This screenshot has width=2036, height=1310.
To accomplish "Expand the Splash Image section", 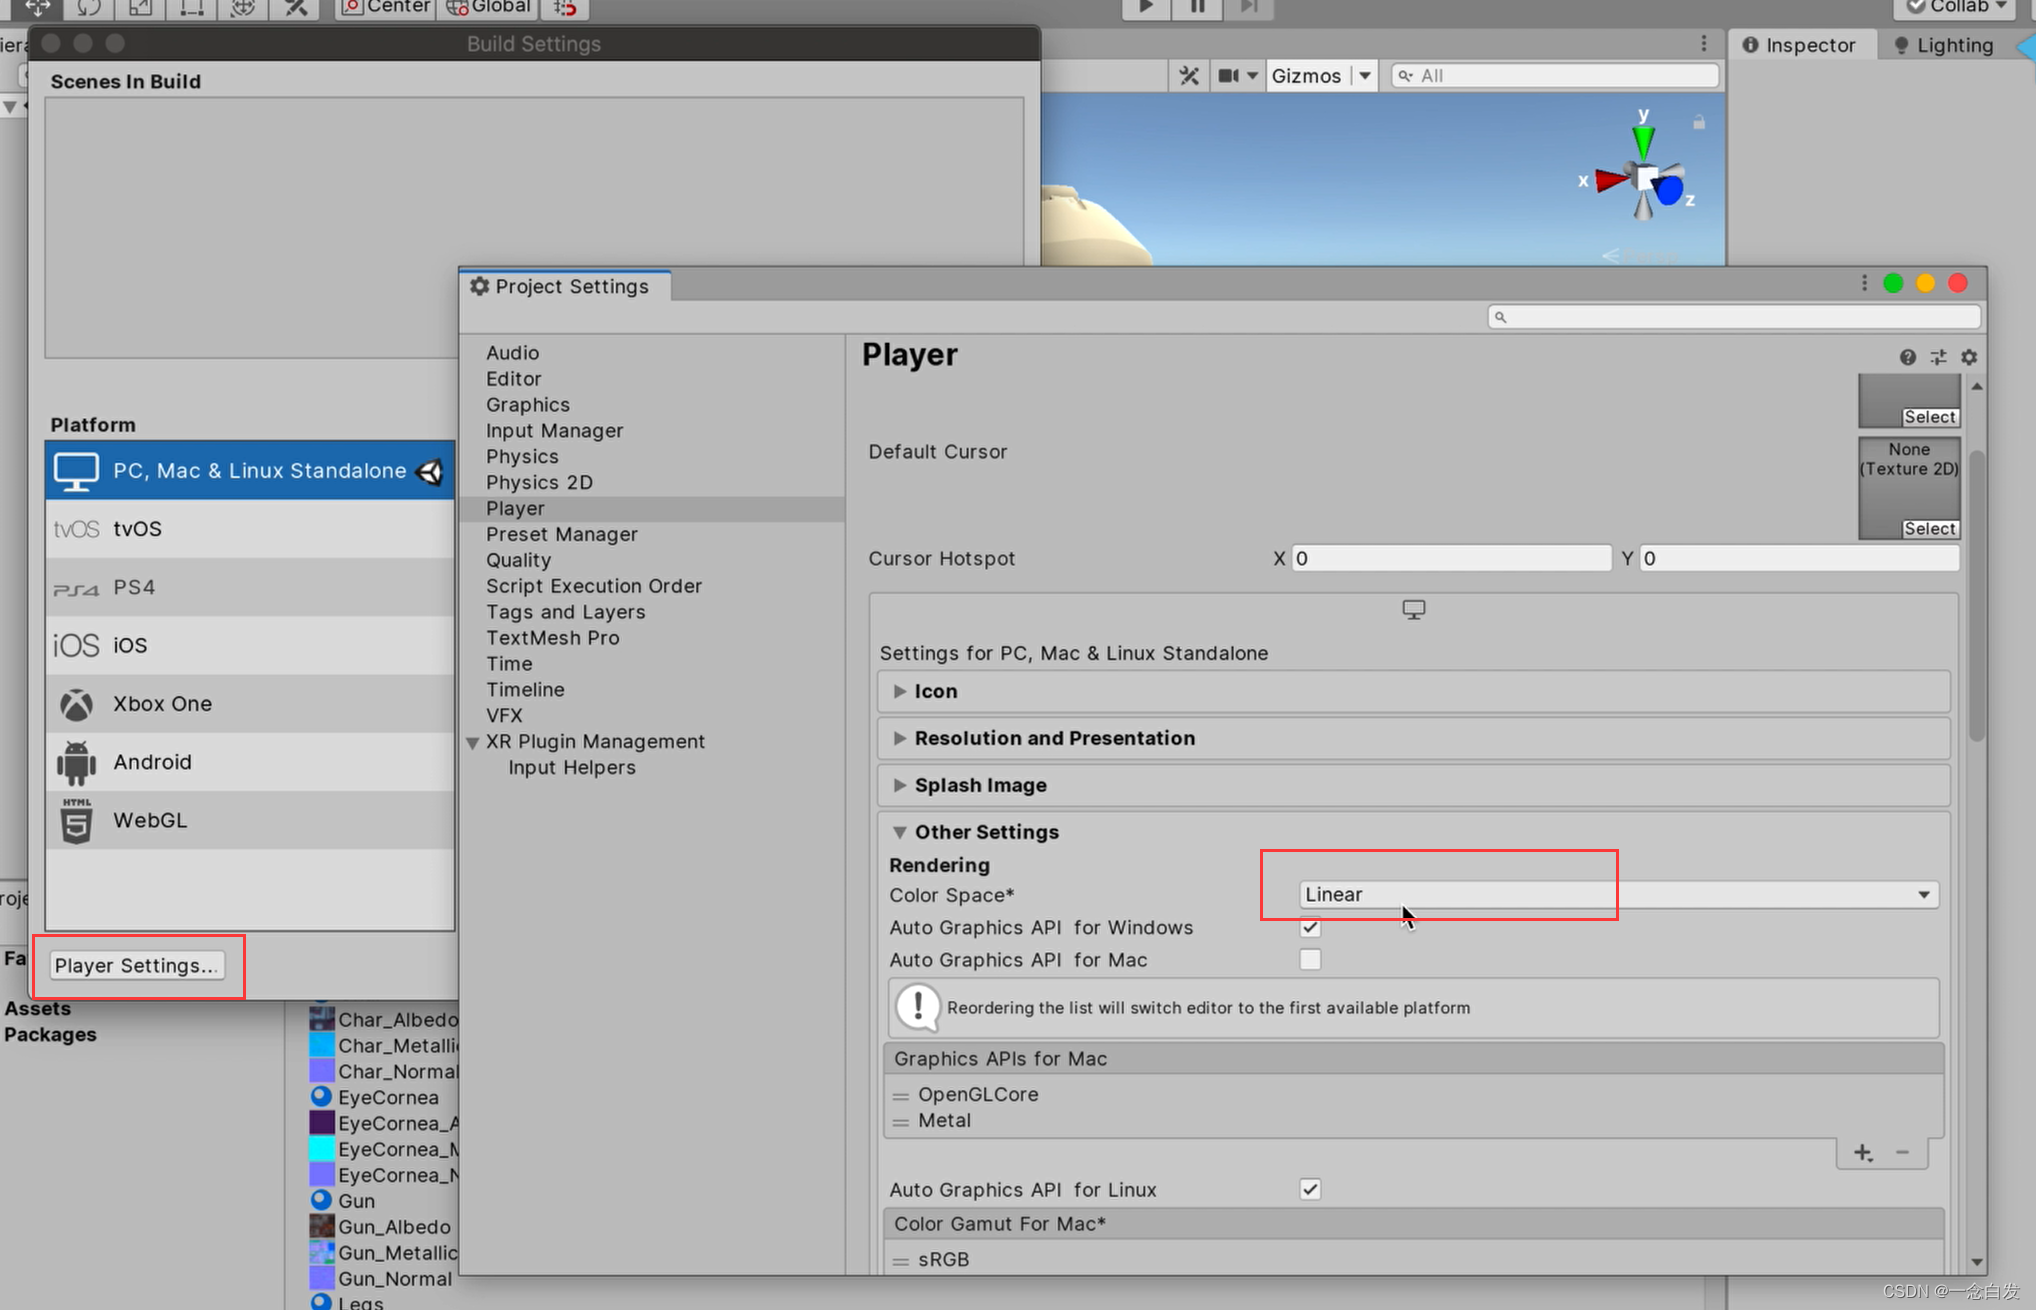I will (980, 785).
